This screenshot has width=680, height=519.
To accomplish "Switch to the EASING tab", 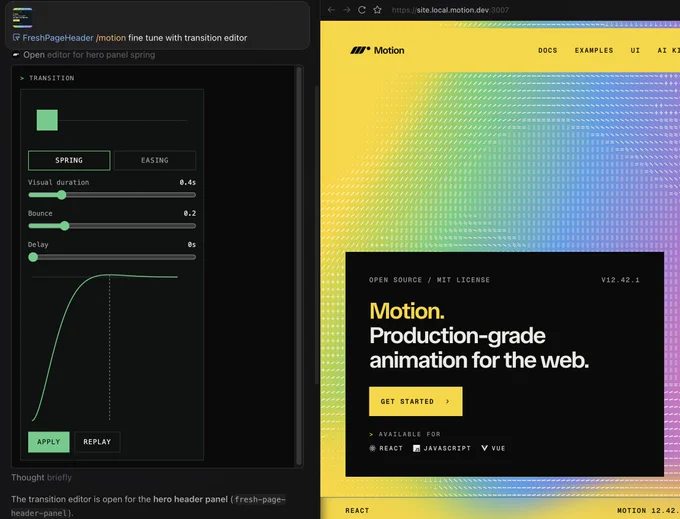I will [x=154, y=160].
